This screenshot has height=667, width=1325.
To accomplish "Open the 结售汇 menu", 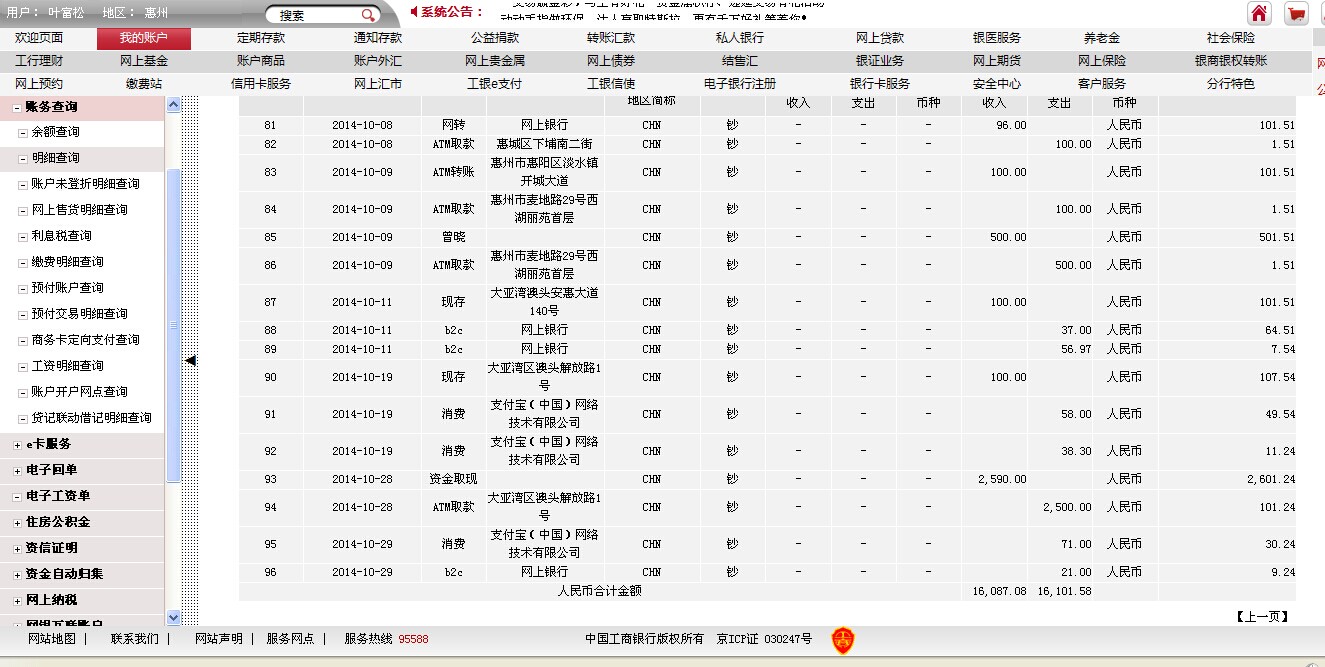I will tap(740, 61).
